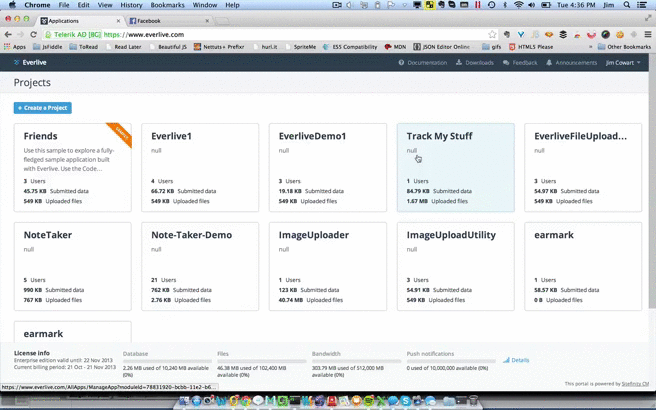The image size is (656, 410).
Task: Click the address bar URL field
Action: tap(271, 34)
